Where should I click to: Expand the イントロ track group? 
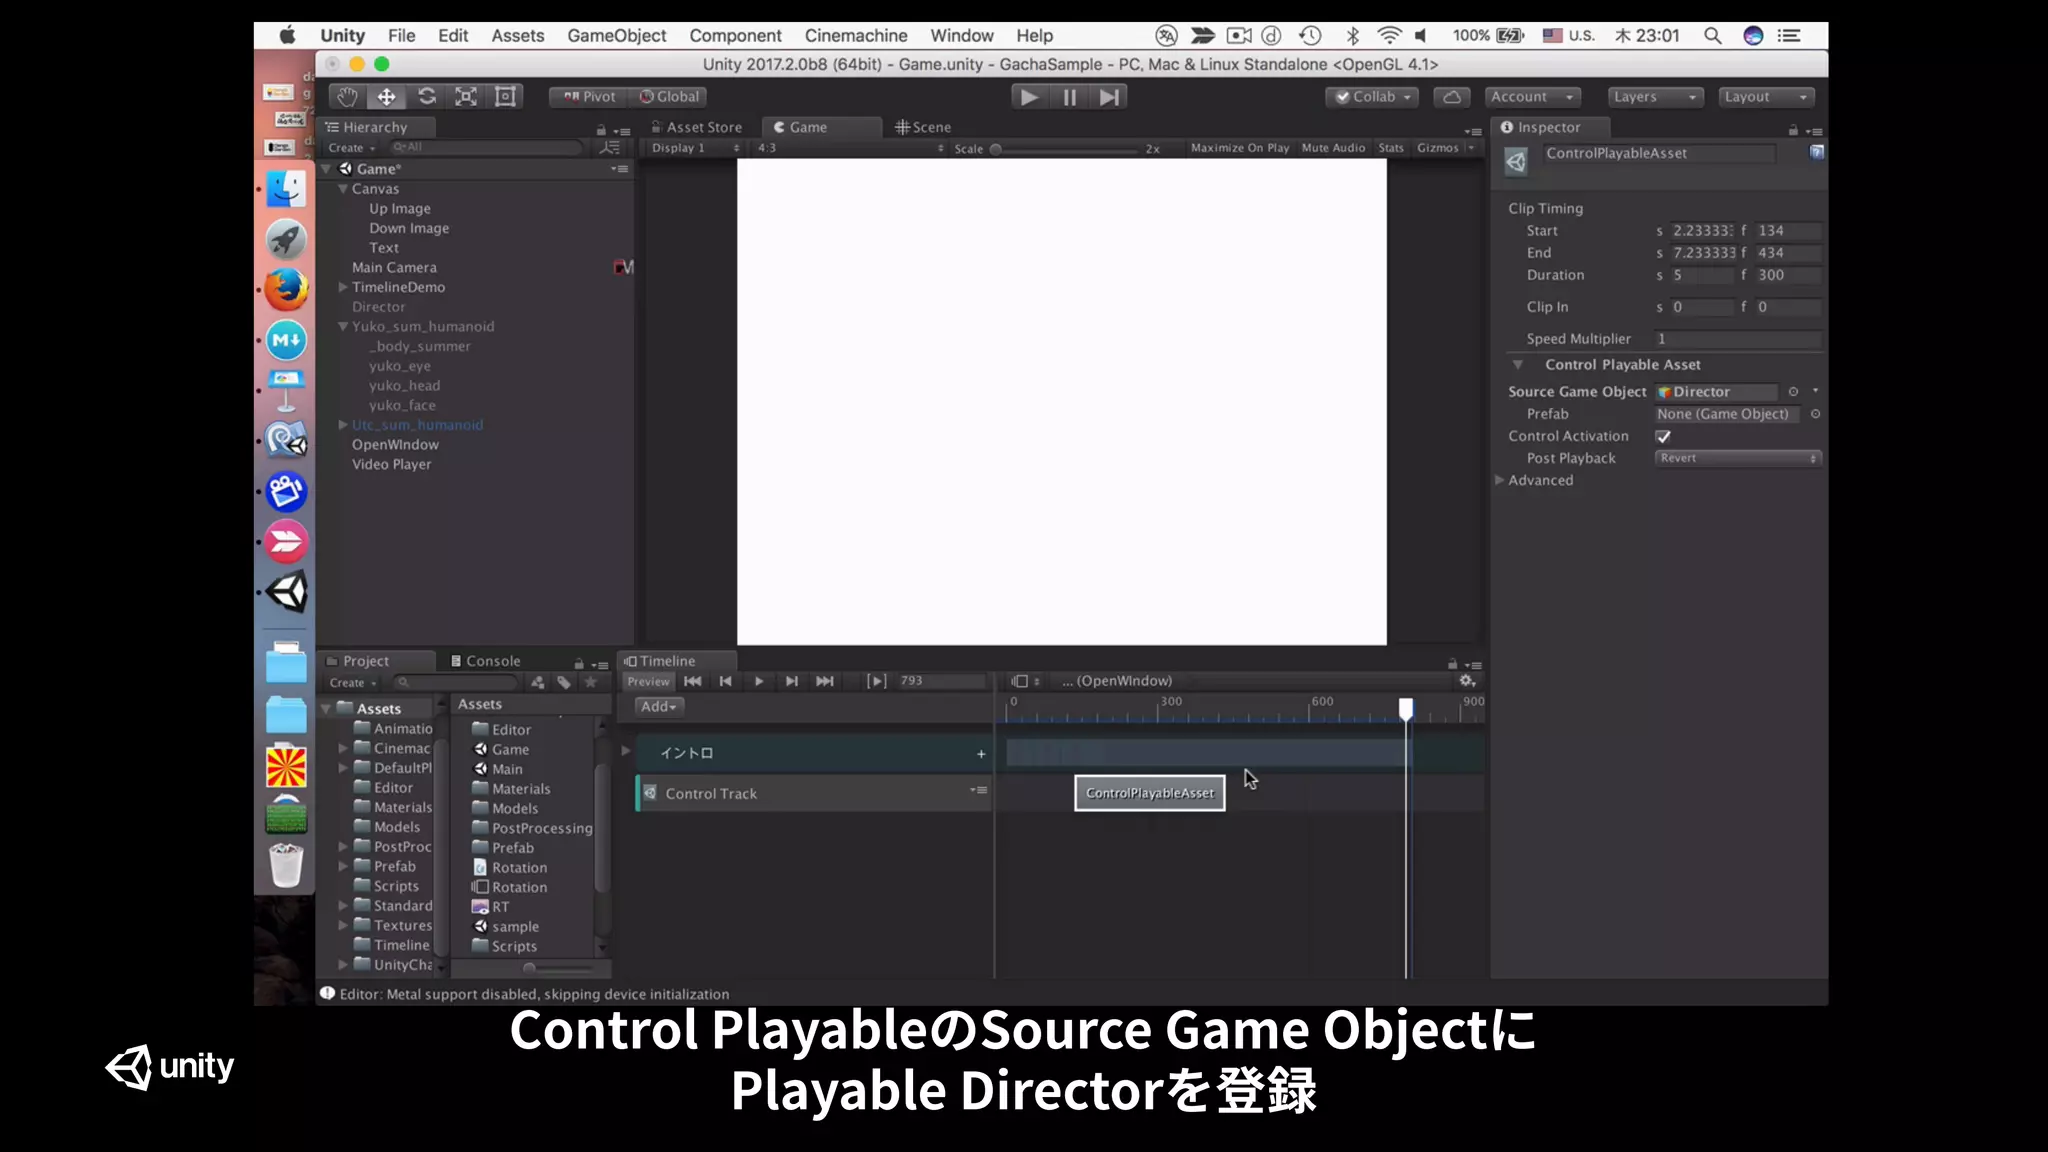point(626,751)
